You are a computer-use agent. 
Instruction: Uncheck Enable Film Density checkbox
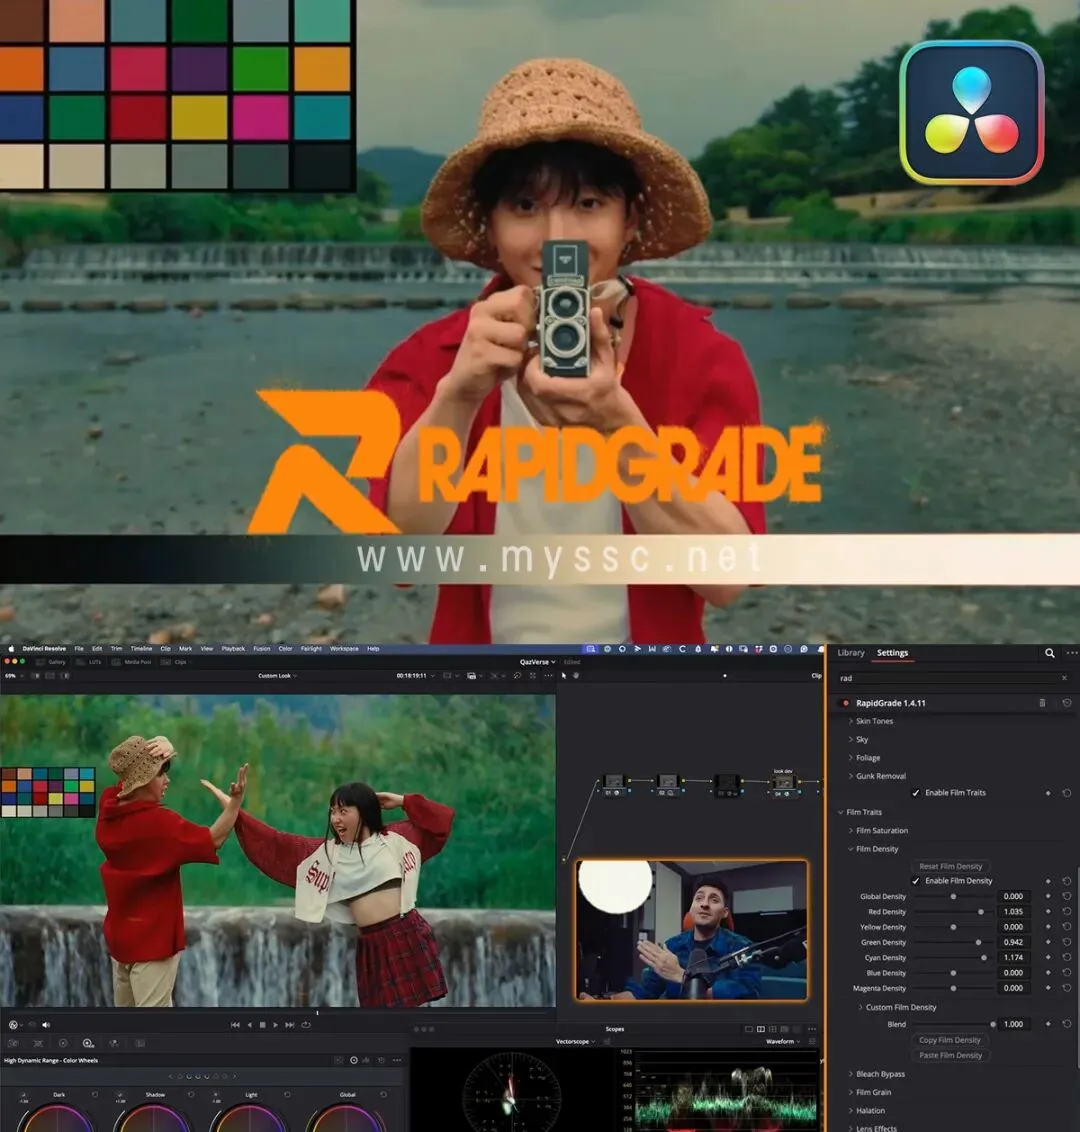pos(916,881)
